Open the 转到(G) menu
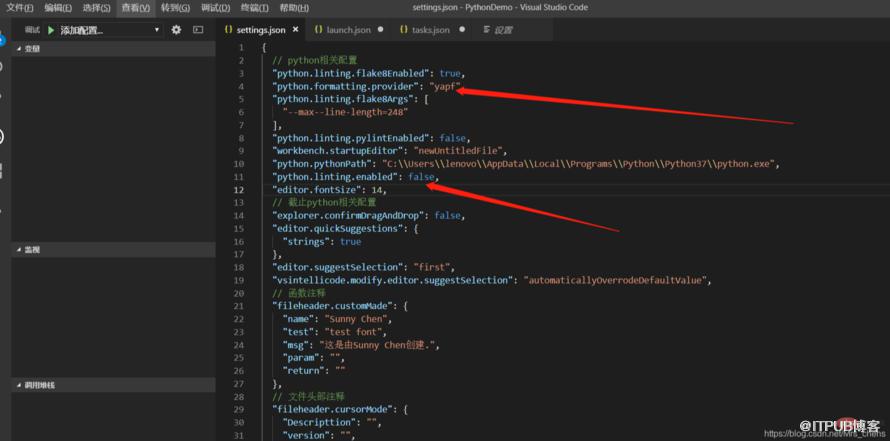890x441 pixels. pyautogui.click(x=175, y=8)
